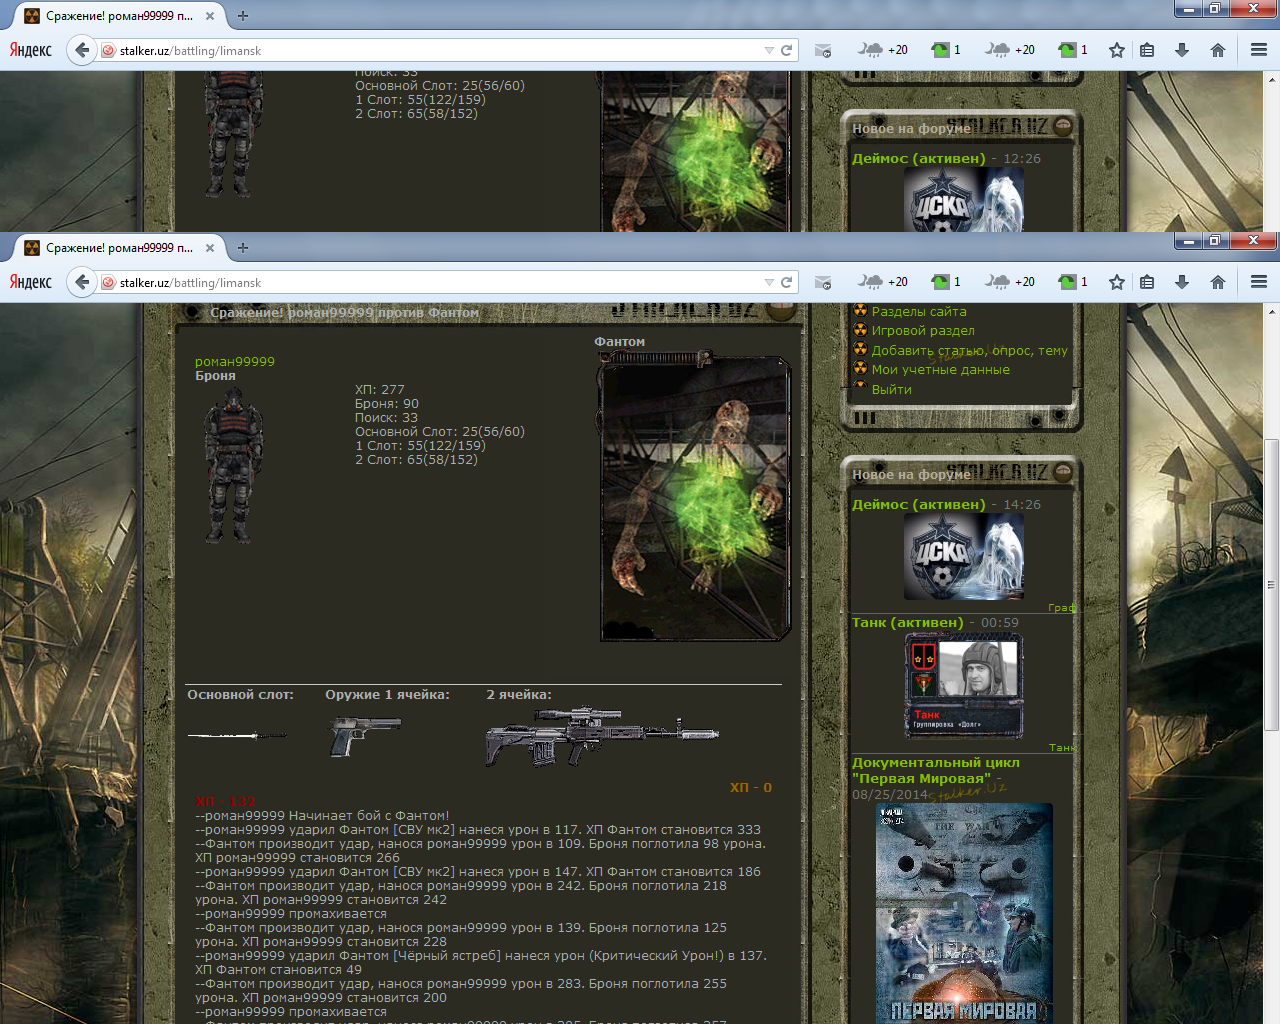Viewport: 1280px width, 1024px height.
Task: Open the mail icon in back window
Action: click(823, 50)
